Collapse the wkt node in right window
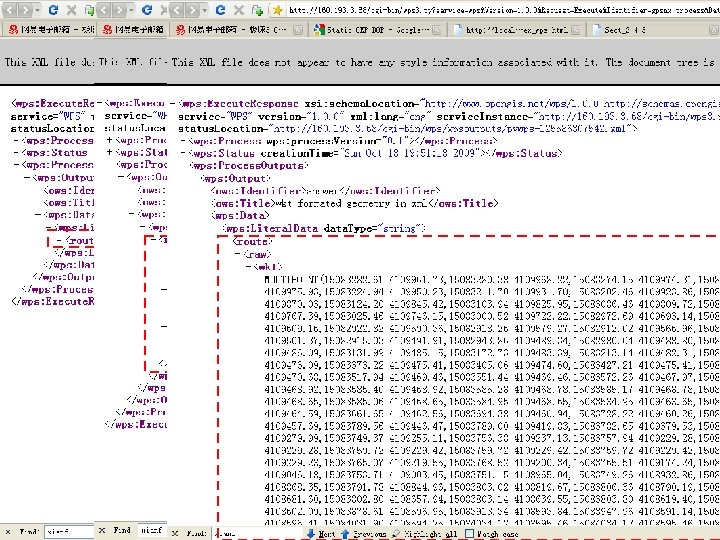The height and width of the screenshot is (540, 720). (248, 266)
